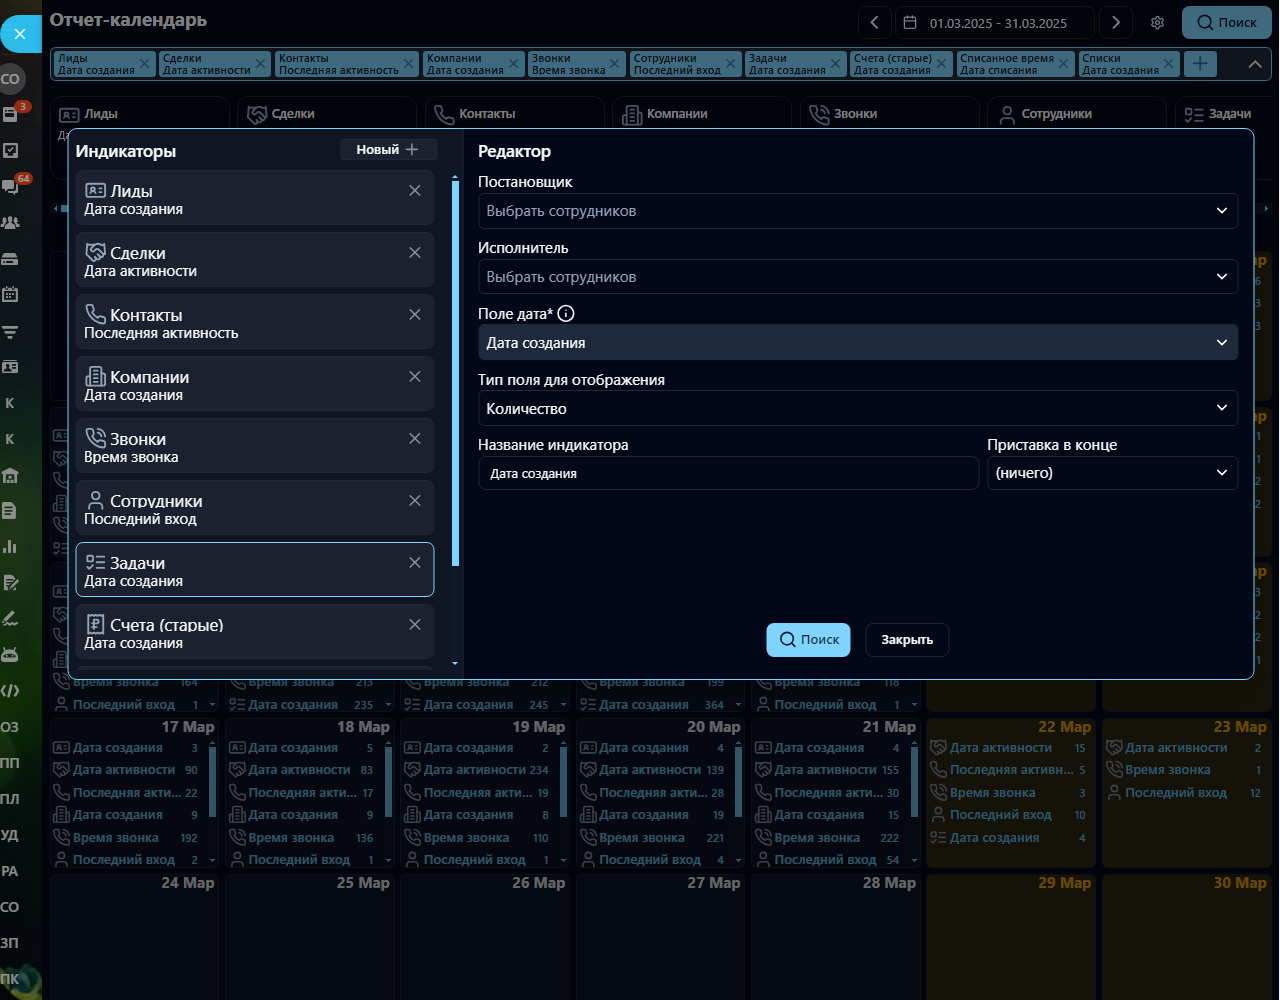This screenshot has height=1000, width=1280.
Task: Open report settings via the gear icon
Action: [1157, 23]
